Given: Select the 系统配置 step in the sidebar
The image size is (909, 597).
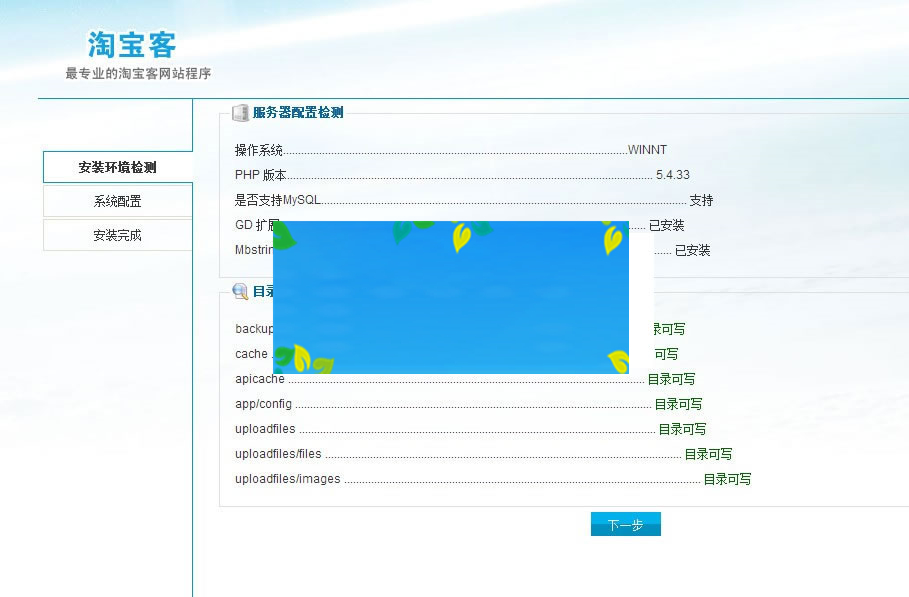Looking at the screenshot, I should [x=117, y=200].
